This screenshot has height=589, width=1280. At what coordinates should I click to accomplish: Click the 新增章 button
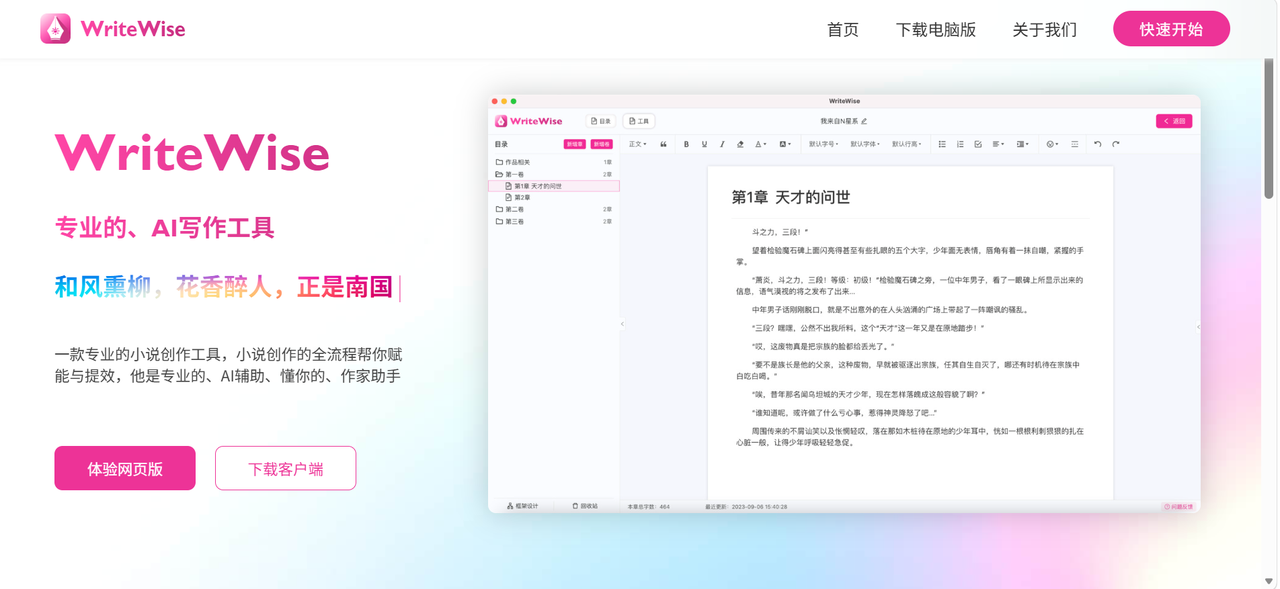(575, 145)
